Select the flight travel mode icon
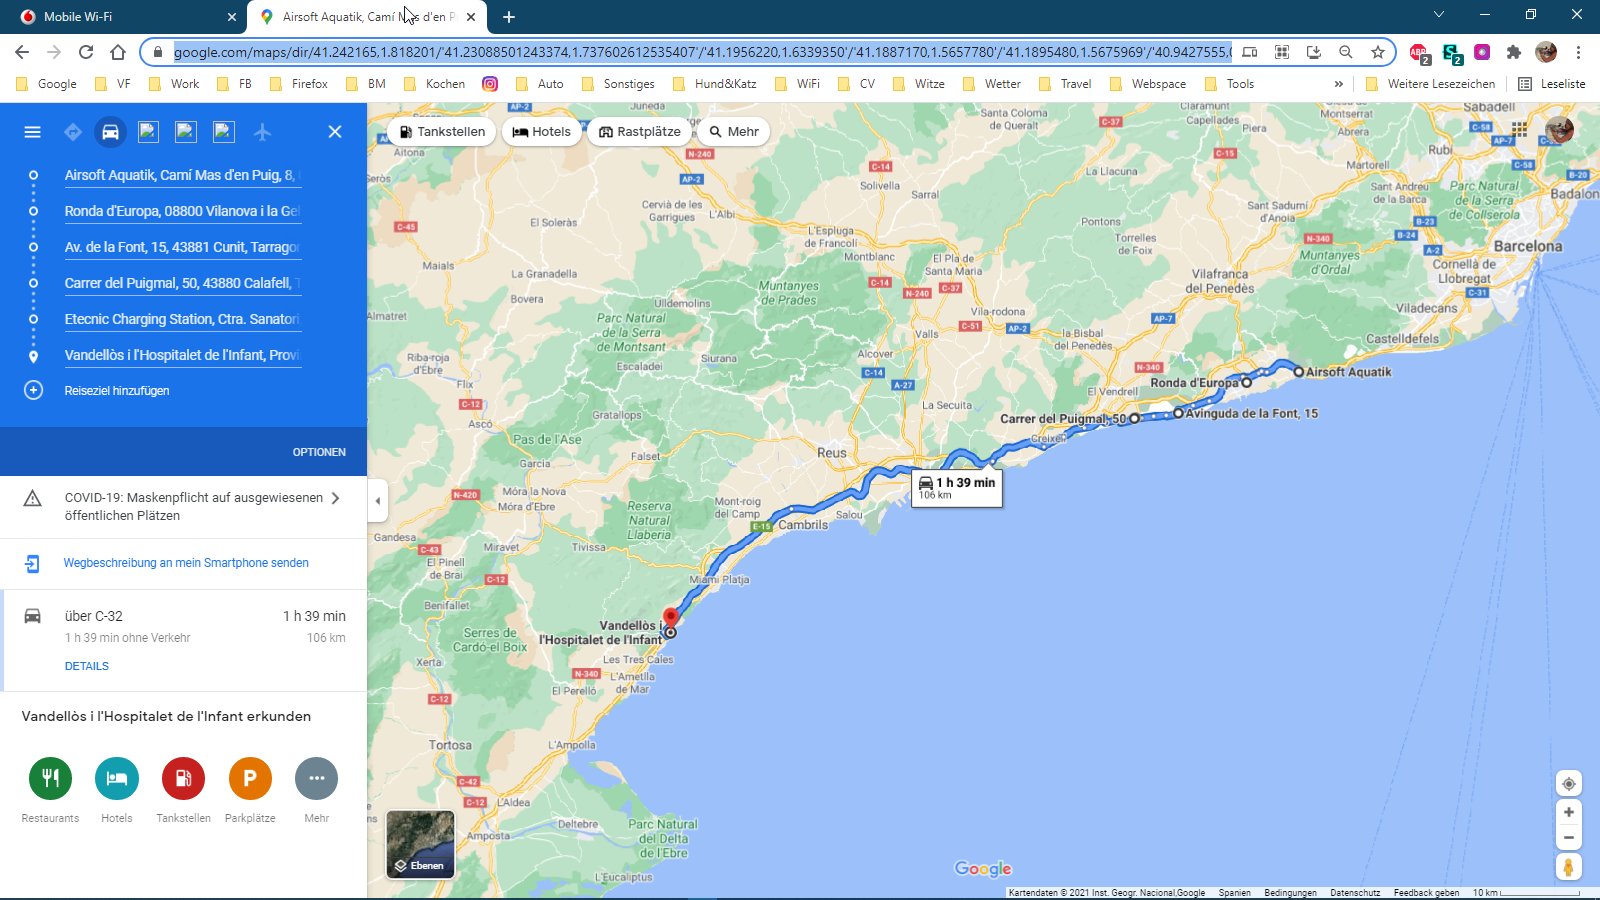The height and width of the screenshot is (900, 1600). click(x=262, y=132)
